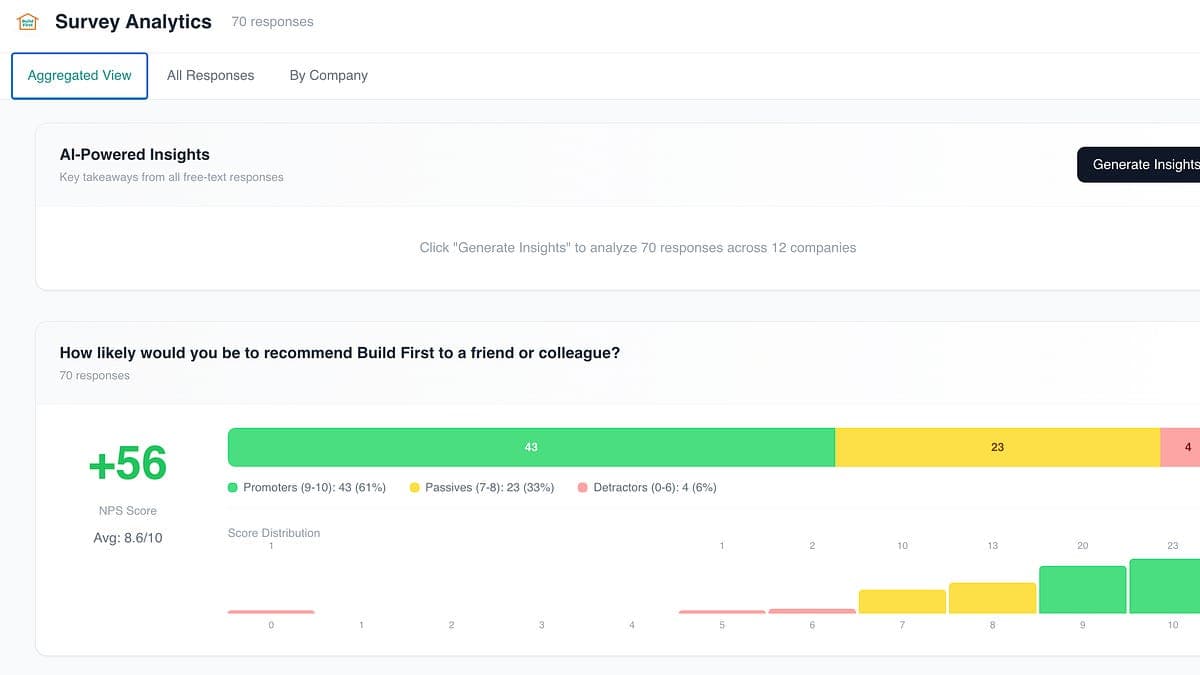The width and height of the screenshot is (1200, 675).
Task: Open the All Responses tab
Action: click(x=210, y=75)
